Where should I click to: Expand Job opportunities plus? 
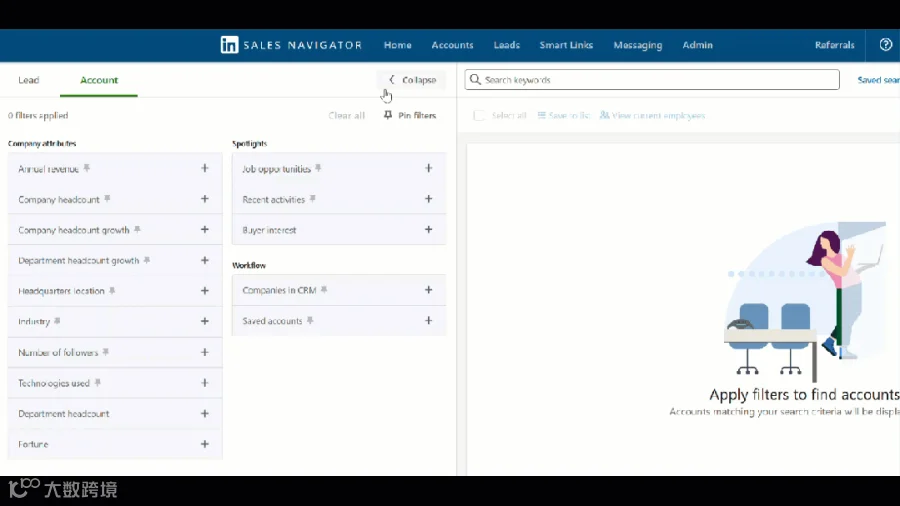coord(429,168)
